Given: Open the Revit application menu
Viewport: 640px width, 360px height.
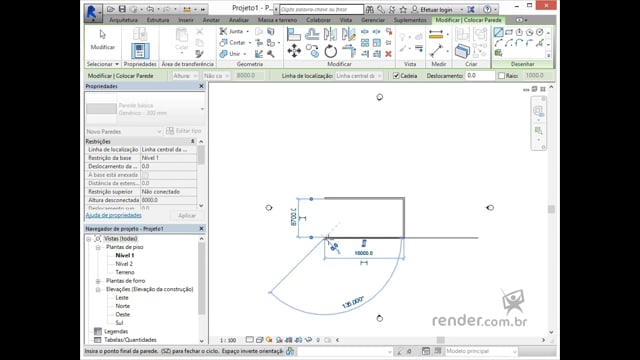Looking at the screenshot, I should click(x=93, y=12).
